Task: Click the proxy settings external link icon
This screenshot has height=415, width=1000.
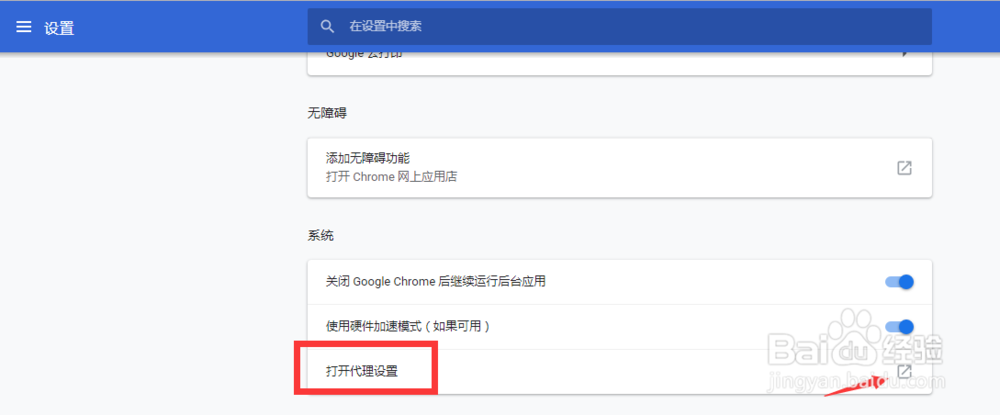Action: click(x=904, y=372)
